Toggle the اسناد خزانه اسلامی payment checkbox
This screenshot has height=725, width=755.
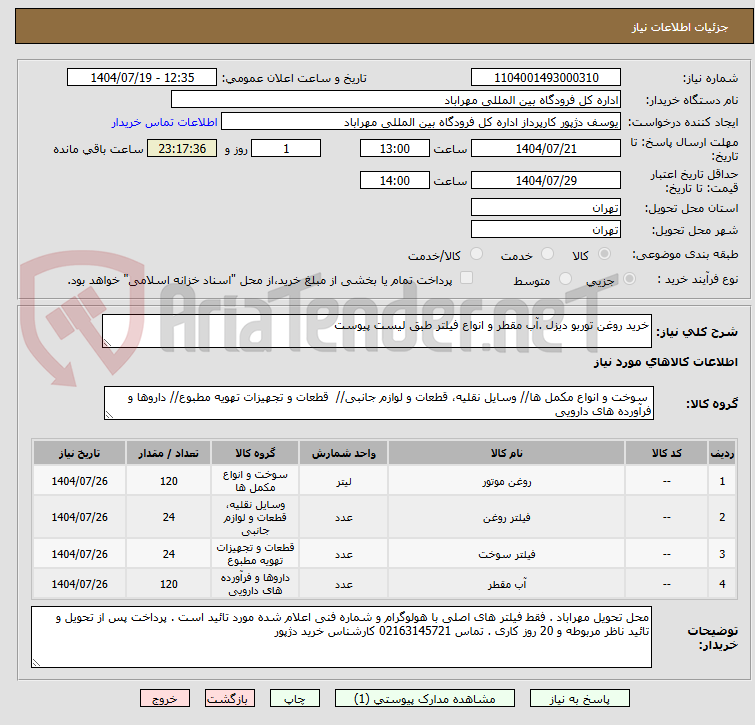pos(466,278)
